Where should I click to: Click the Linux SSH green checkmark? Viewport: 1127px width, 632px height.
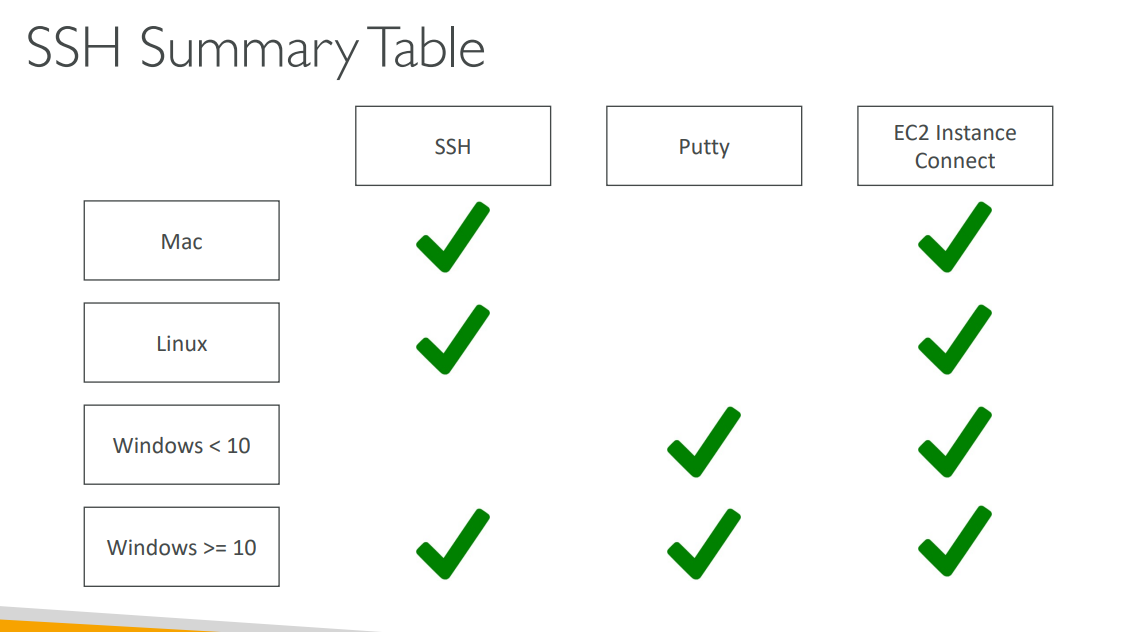click(x=452, y=342)
